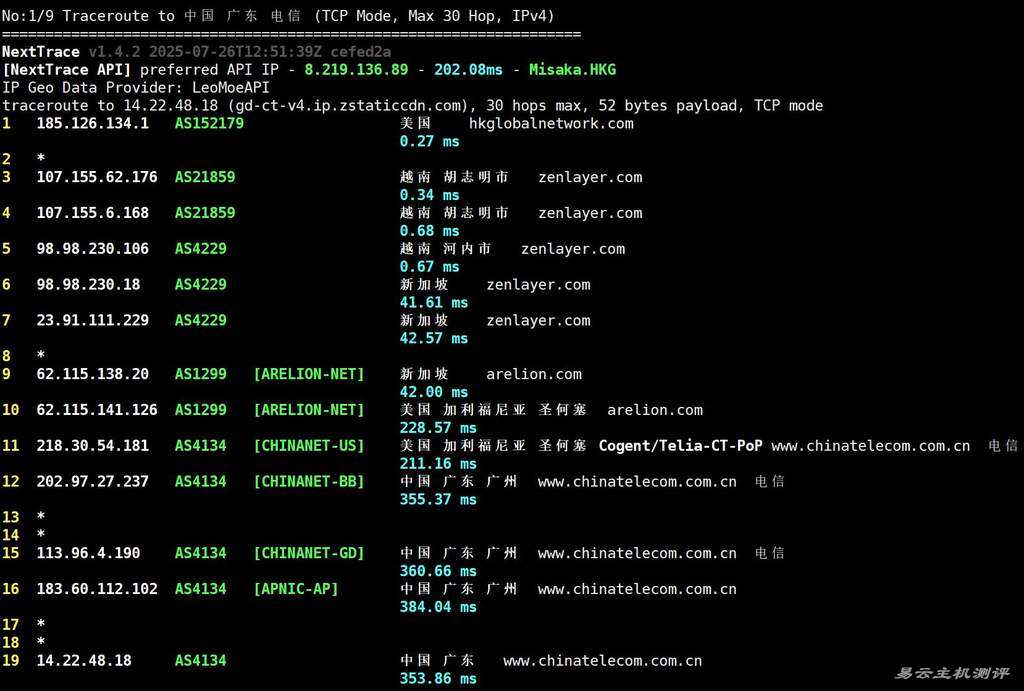
Task: Click the 0.27 ms latency value
Action: tap(429, 141)
